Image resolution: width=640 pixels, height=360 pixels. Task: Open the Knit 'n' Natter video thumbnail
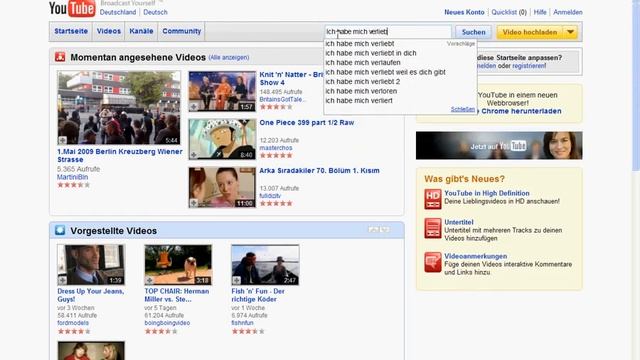(222, 91)
